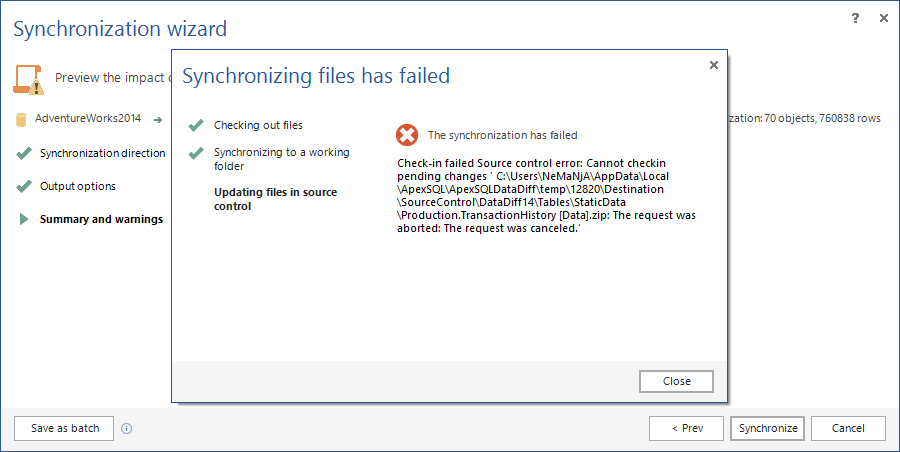Open the Output options step
This screenshot has width=900, height=452.
pos(77,186)
